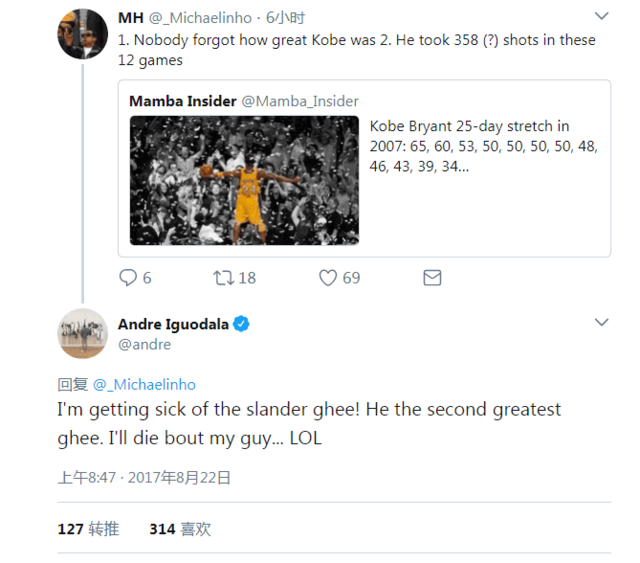
Task: Expand options chevron on Andre Iguodala's tweet
Action: click(x=602, y=322)
